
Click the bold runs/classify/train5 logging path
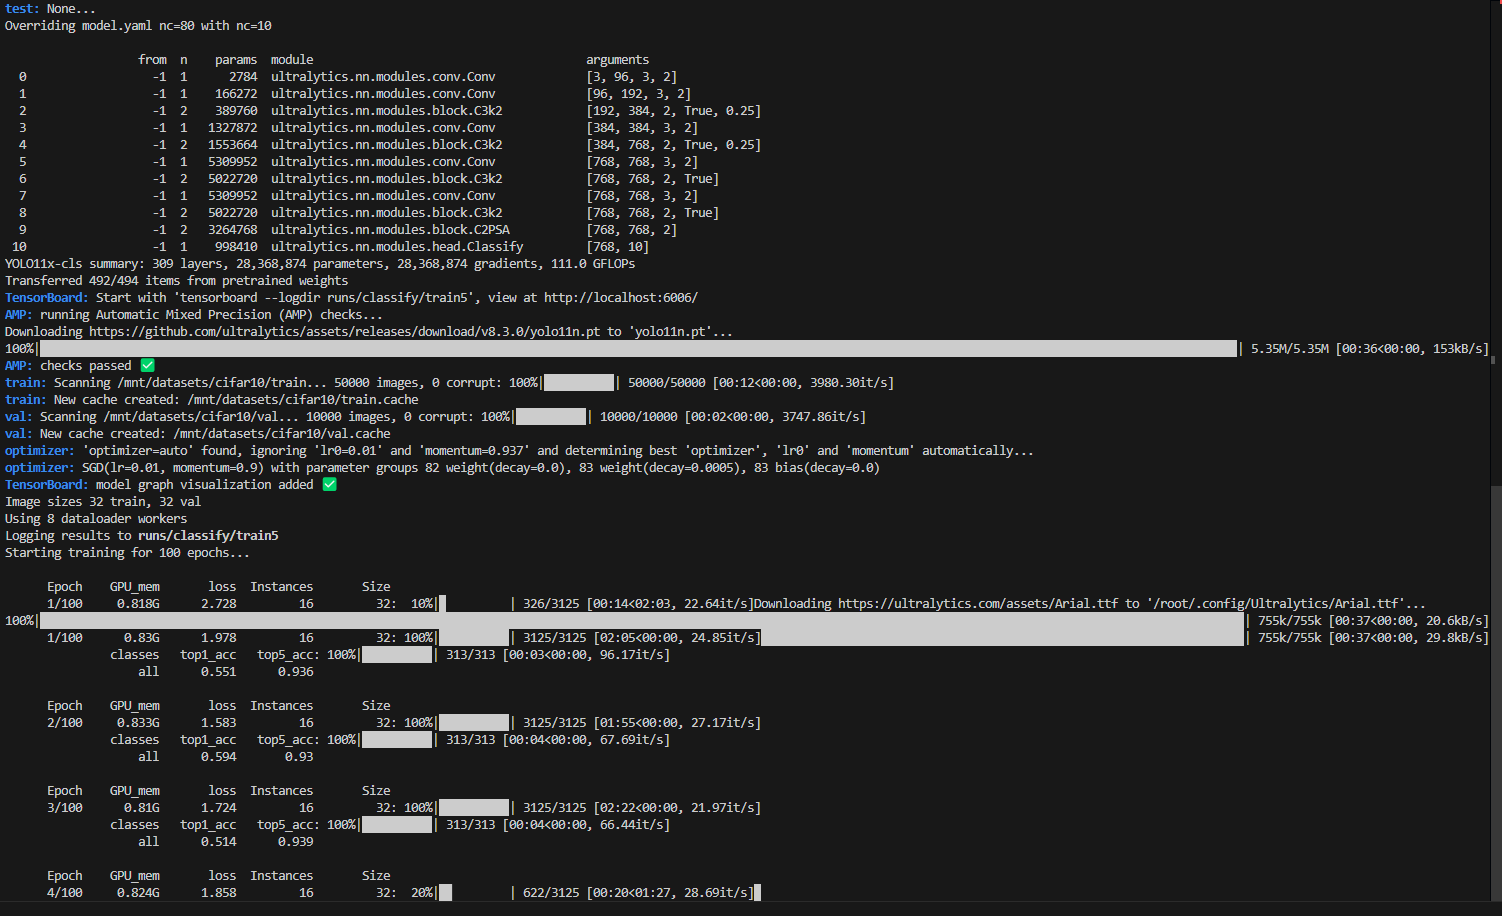tap(208, 536)
